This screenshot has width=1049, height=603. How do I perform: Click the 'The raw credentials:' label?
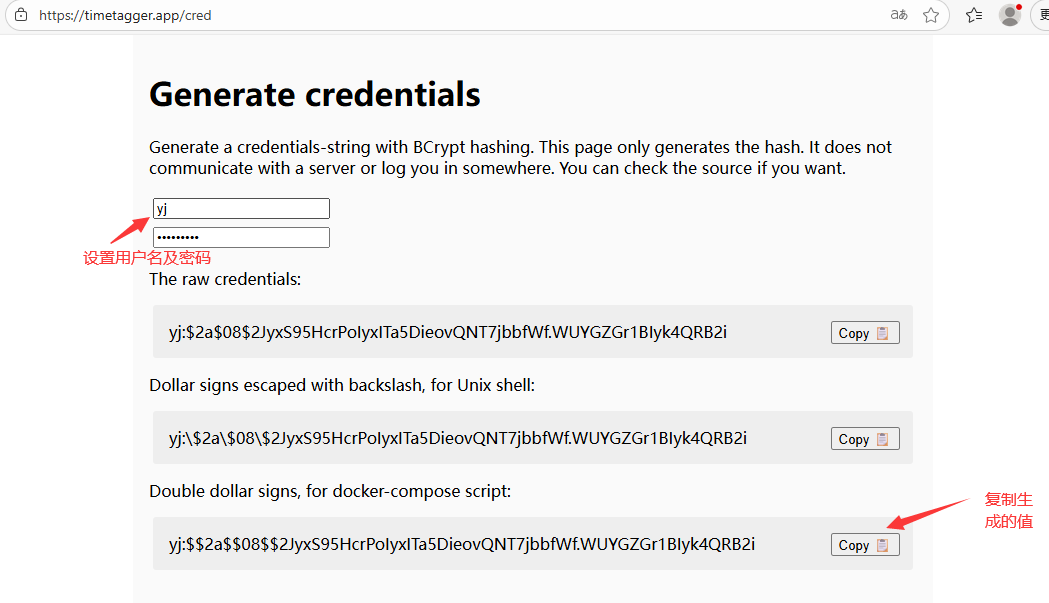point(225,279)
